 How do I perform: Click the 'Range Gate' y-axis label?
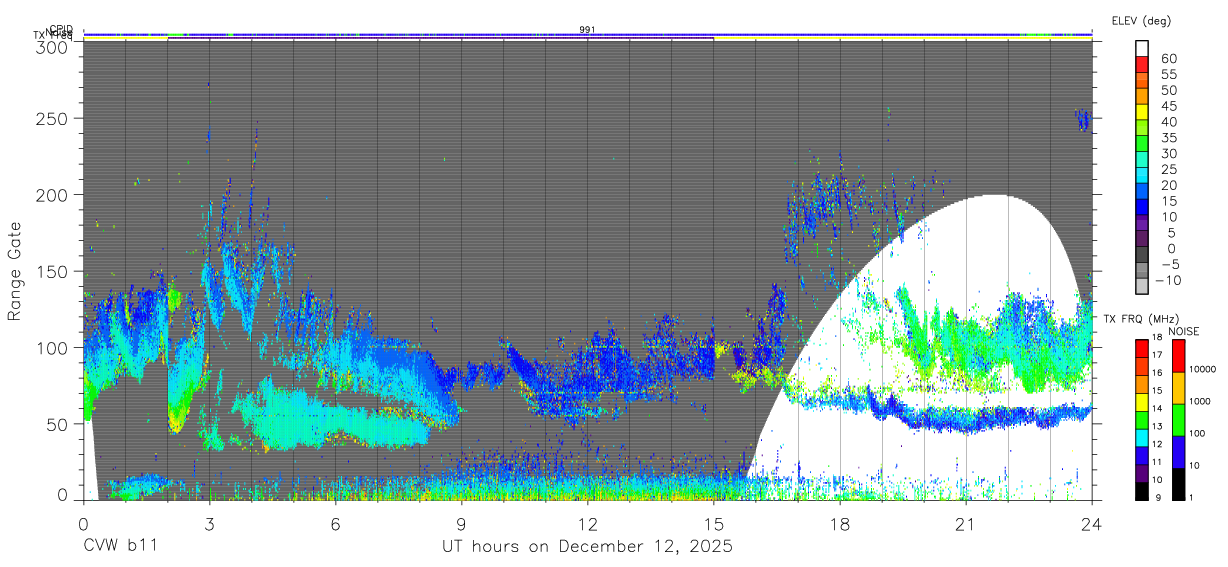pyautogui.click(x=15, y=271)
